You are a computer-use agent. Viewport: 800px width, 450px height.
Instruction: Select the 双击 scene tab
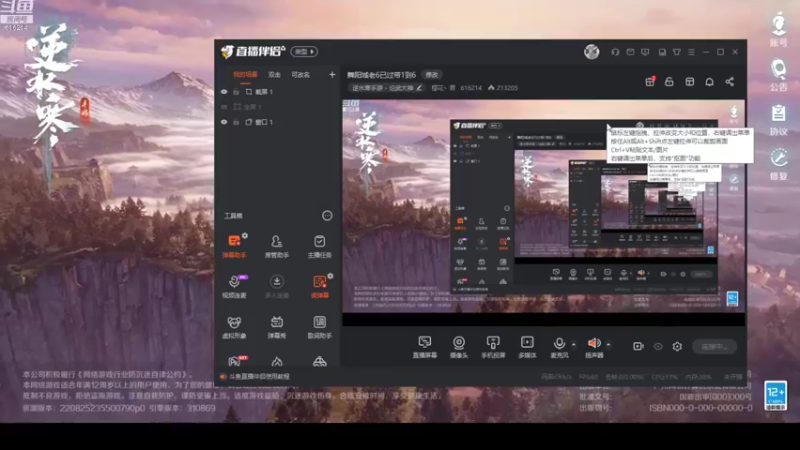[x=274, y=74]
